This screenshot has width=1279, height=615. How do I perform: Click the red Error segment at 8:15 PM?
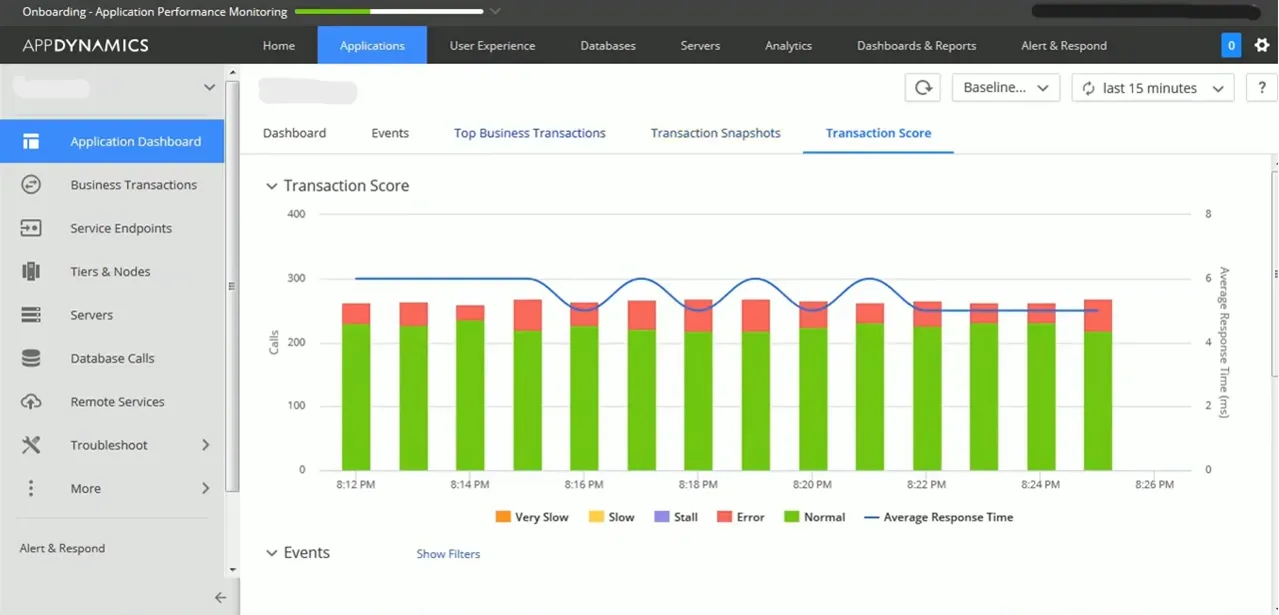(x=527, y=316)
